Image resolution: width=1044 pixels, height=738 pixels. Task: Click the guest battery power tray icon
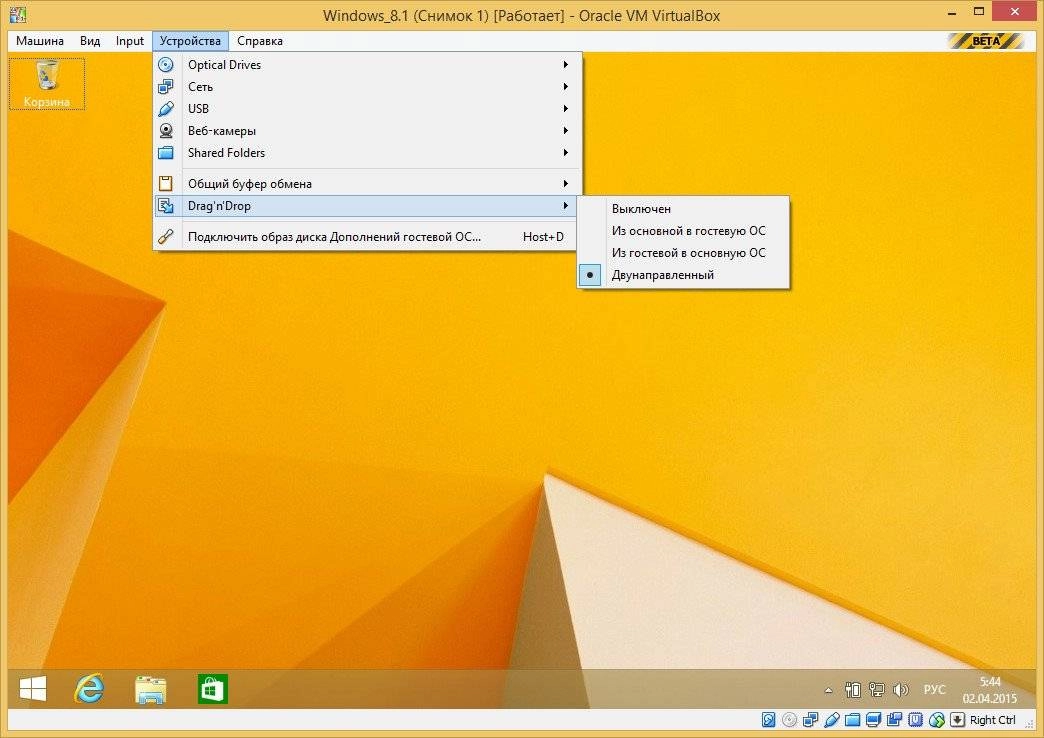[x=853, y=690]
